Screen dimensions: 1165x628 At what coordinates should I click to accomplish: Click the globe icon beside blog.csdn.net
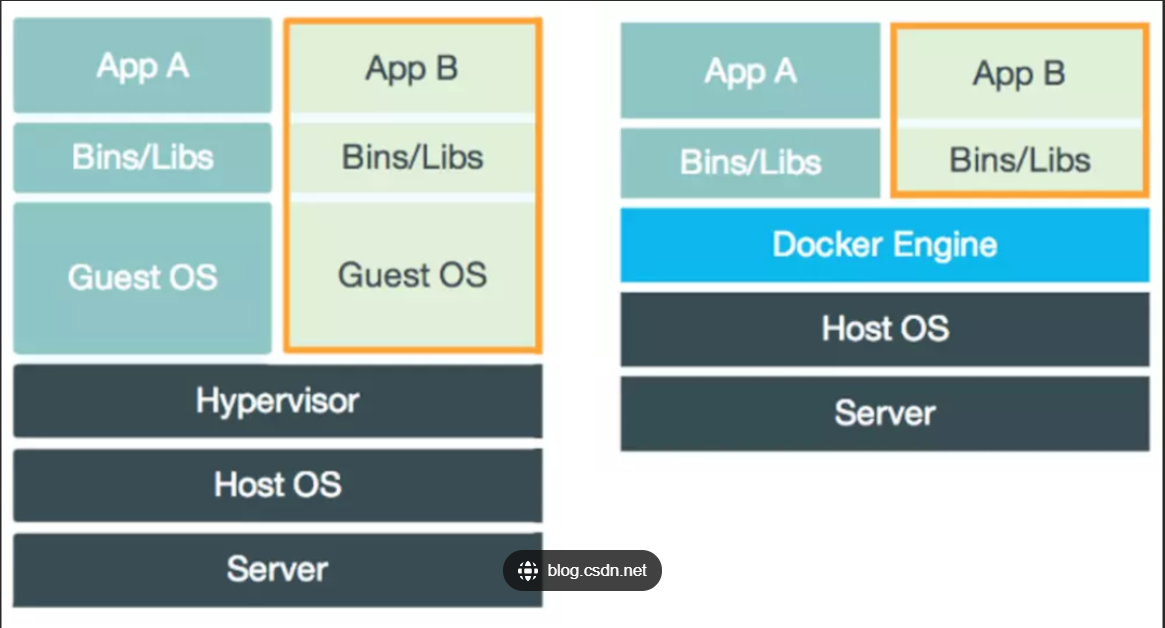(528, 571)
